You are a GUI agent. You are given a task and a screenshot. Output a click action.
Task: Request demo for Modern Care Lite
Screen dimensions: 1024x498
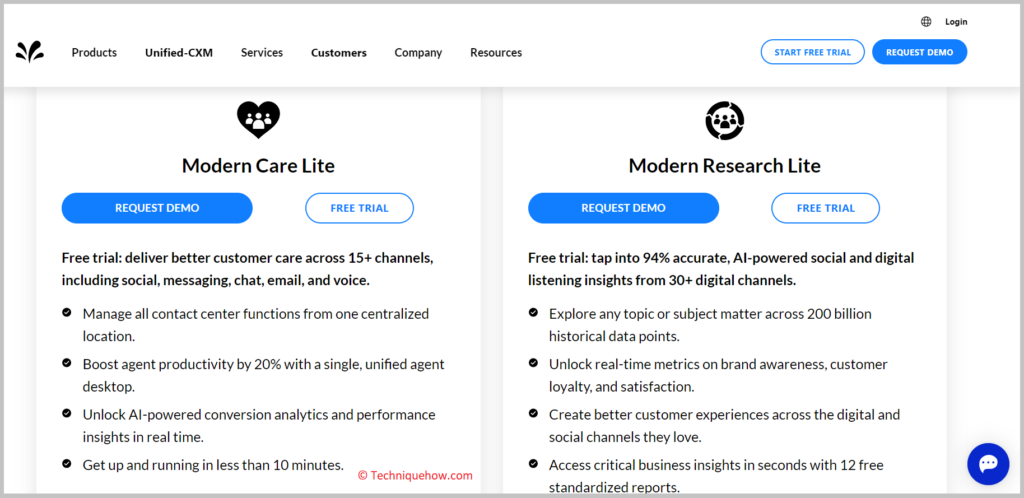[157, 208]
